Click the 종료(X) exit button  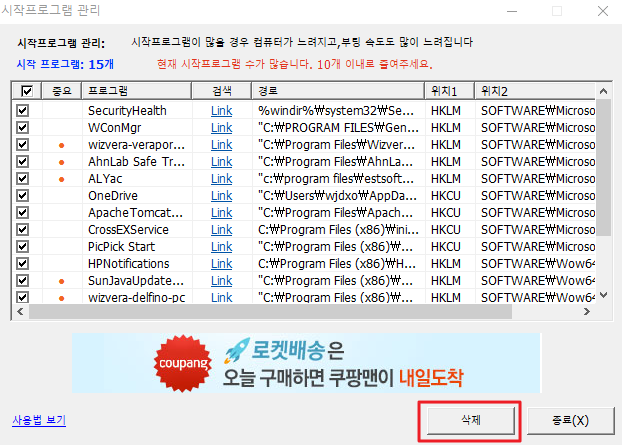[x=570, y=420]
